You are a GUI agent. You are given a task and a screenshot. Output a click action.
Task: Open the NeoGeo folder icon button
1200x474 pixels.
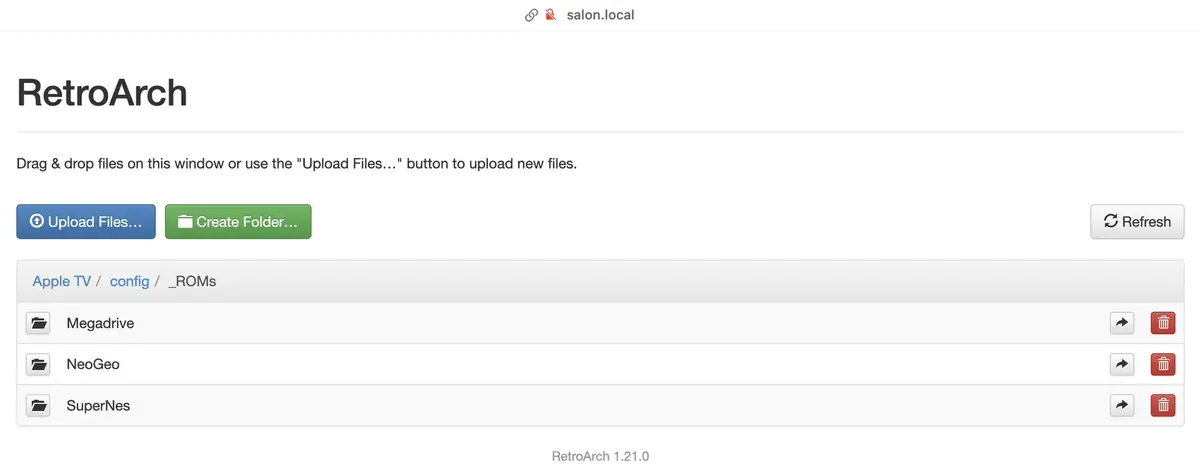pyautogui.click(x=38, y=365)
